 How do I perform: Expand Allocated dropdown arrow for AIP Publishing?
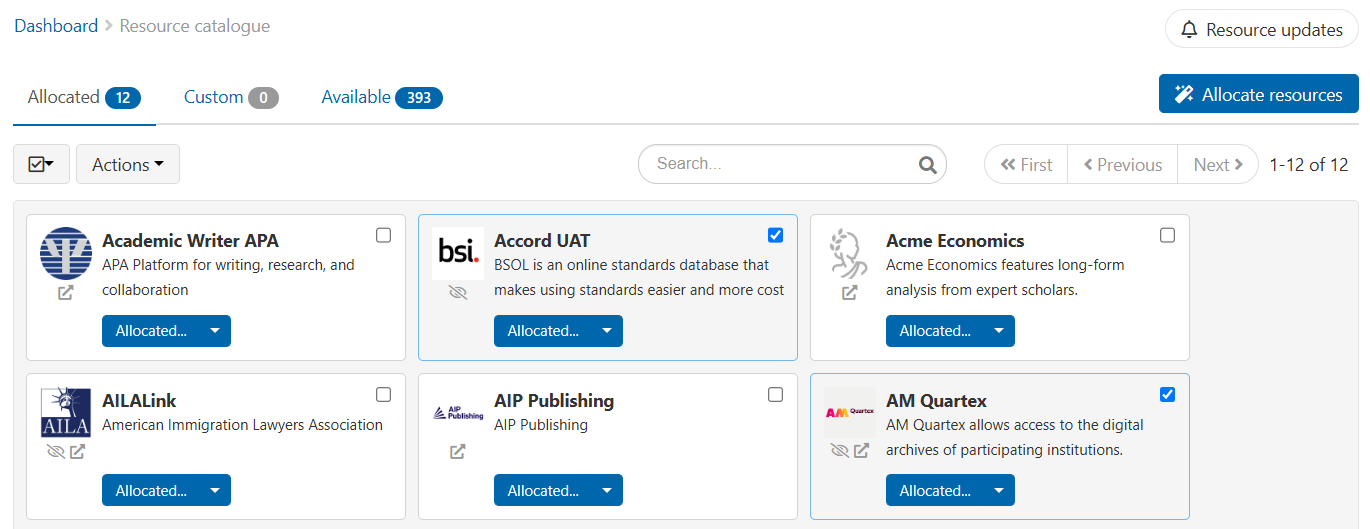pyautogui.click(x=607, y=490)
